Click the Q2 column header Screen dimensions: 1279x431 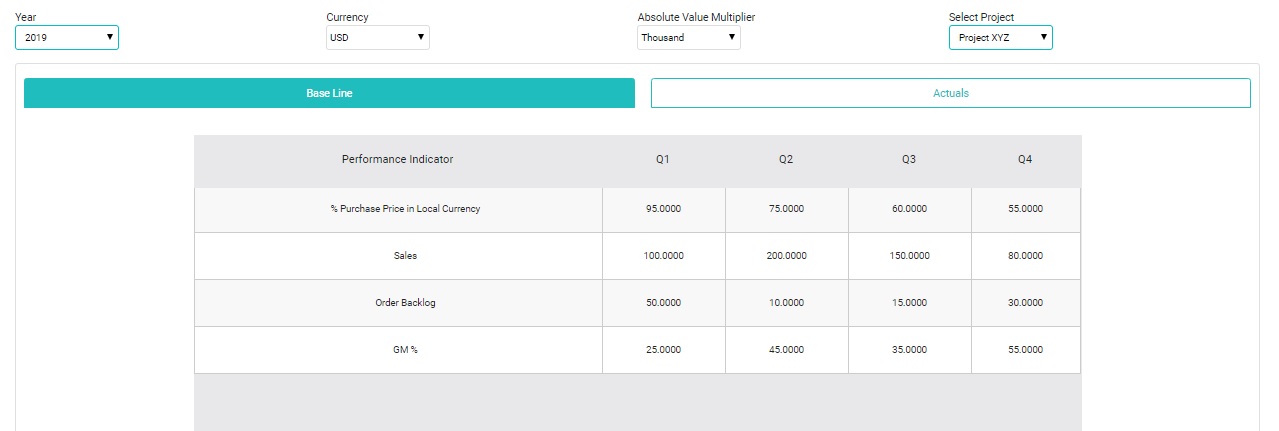point(786,160)
